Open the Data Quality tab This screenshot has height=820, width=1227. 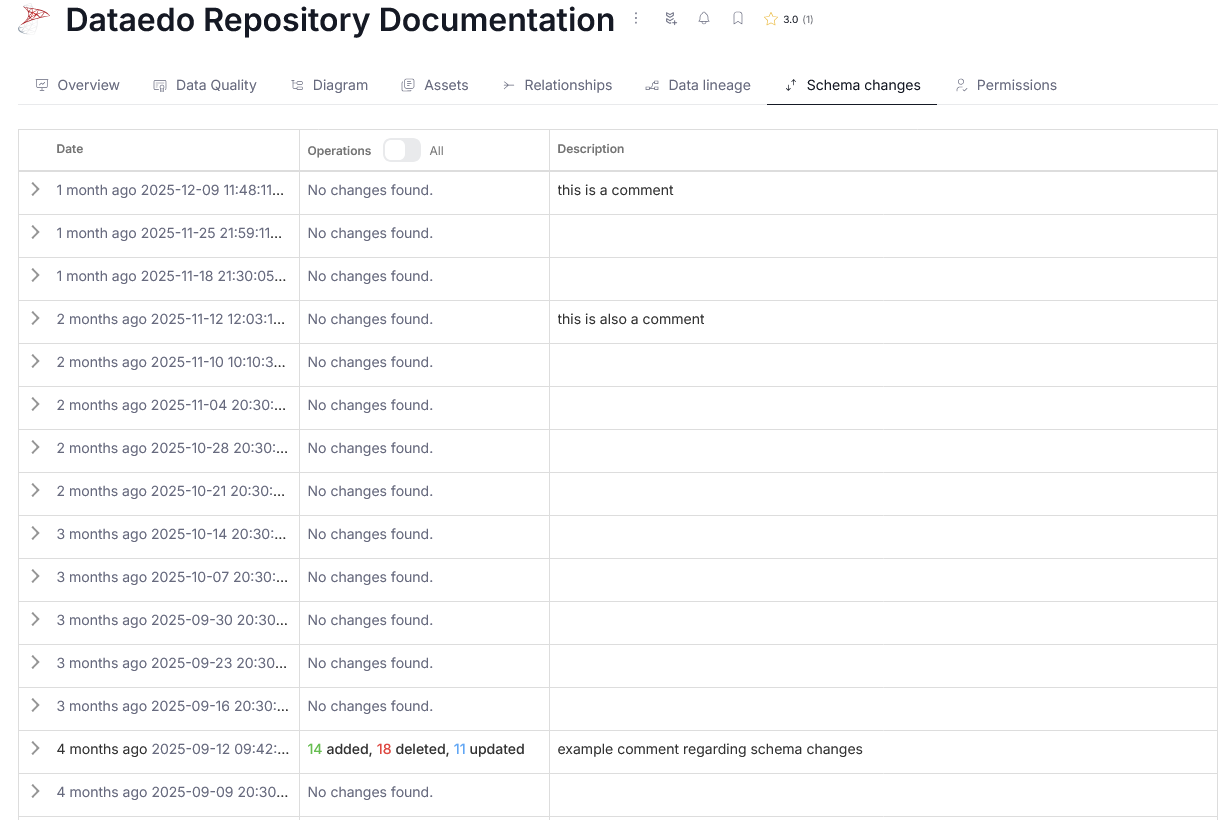coord(205,85)
